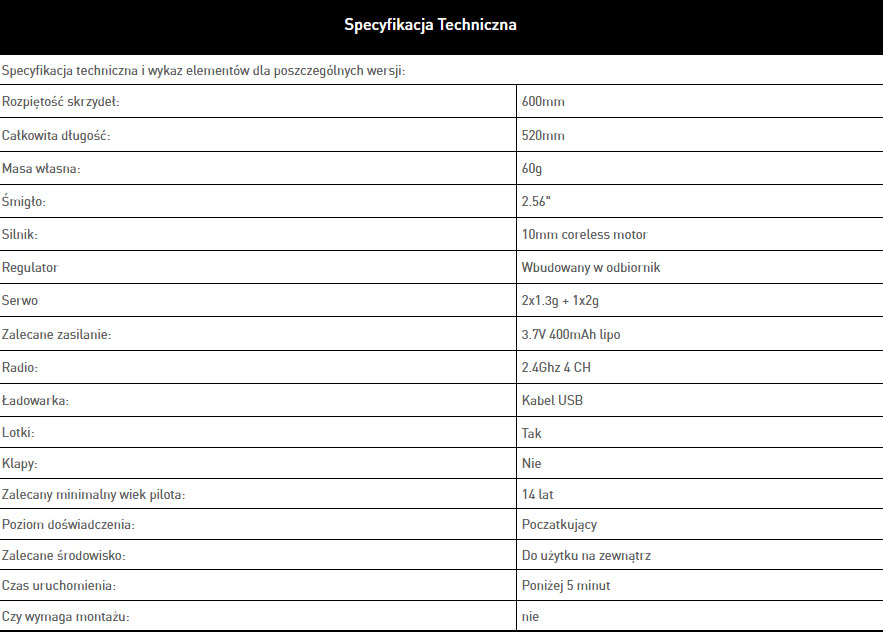Click the 520mm length value
This screenshot has width=883, height=636.
click(x=543, y=135)
